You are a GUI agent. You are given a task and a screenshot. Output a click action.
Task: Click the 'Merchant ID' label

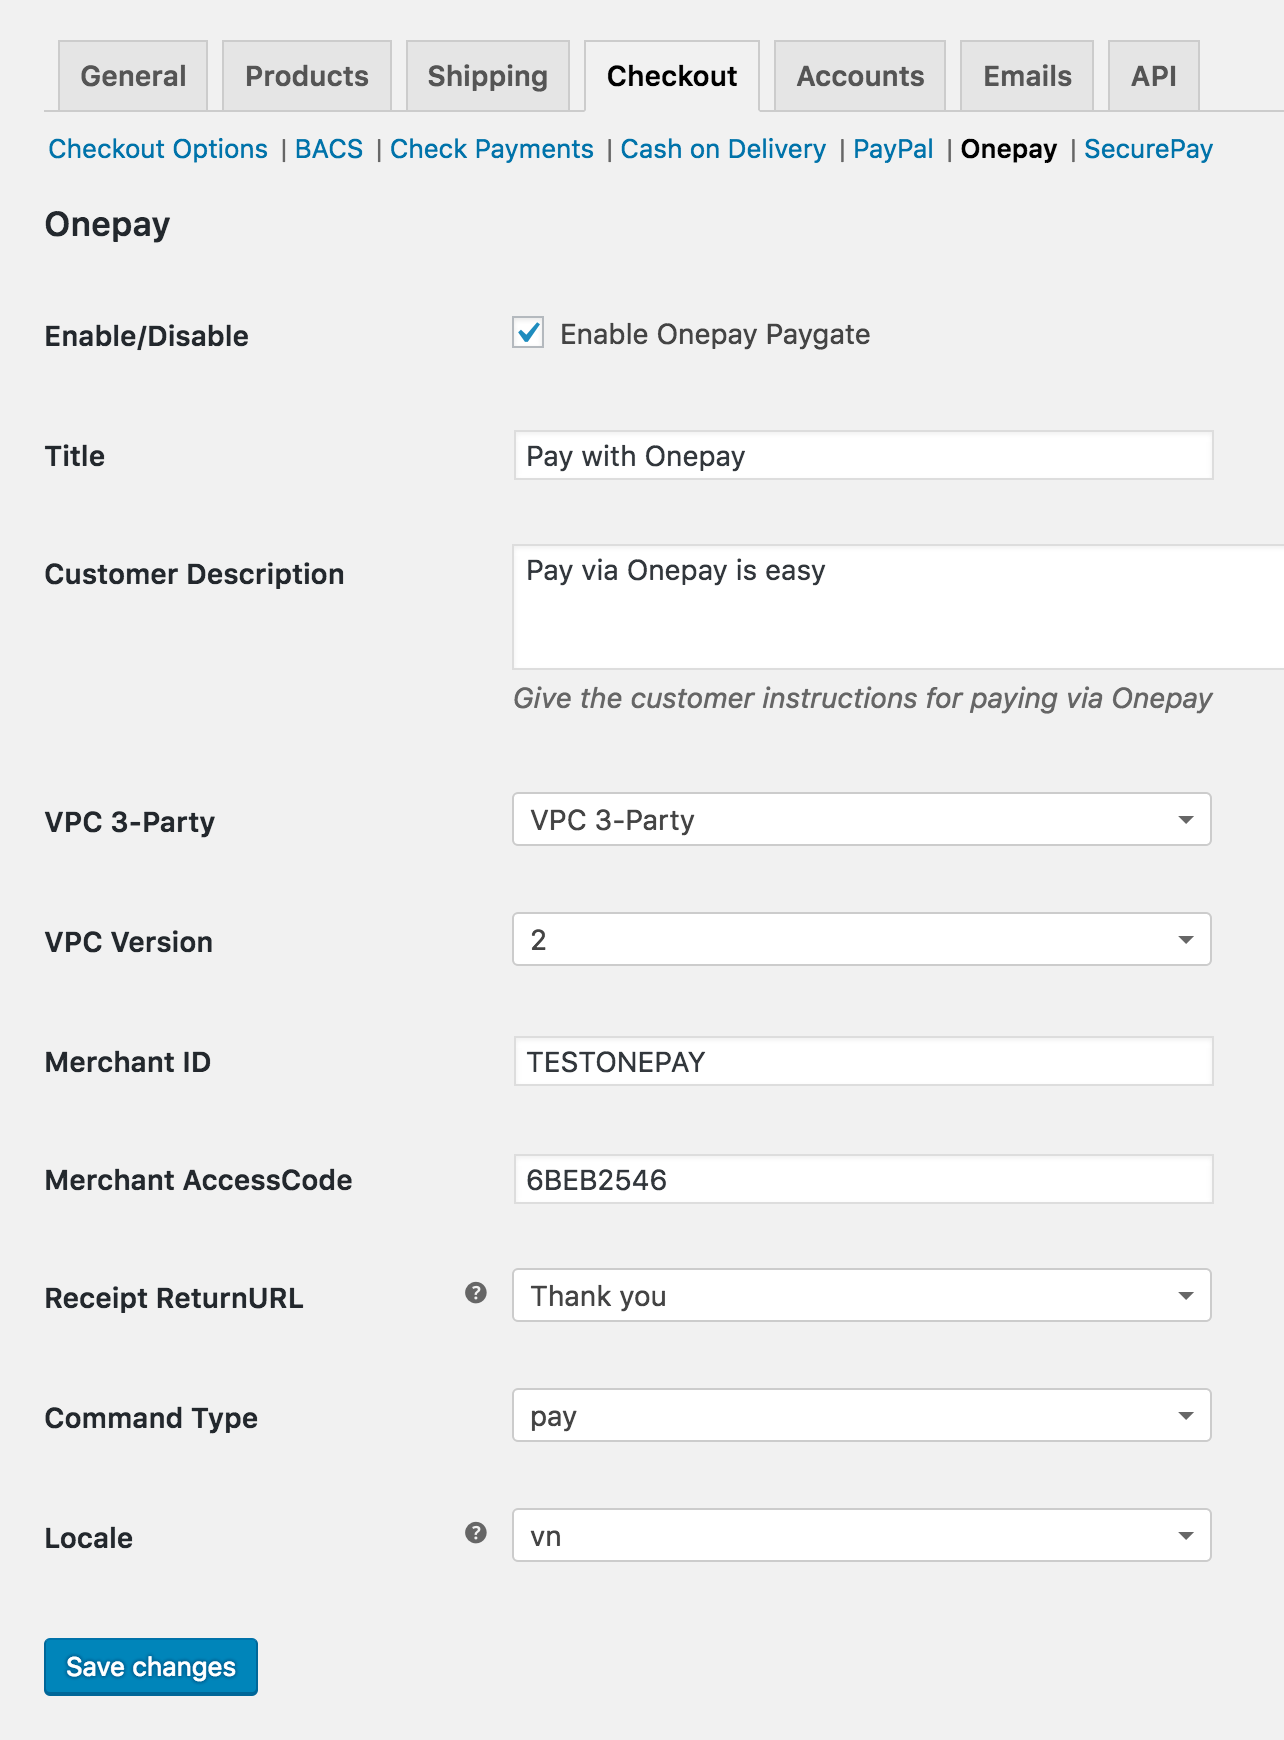128,1062
